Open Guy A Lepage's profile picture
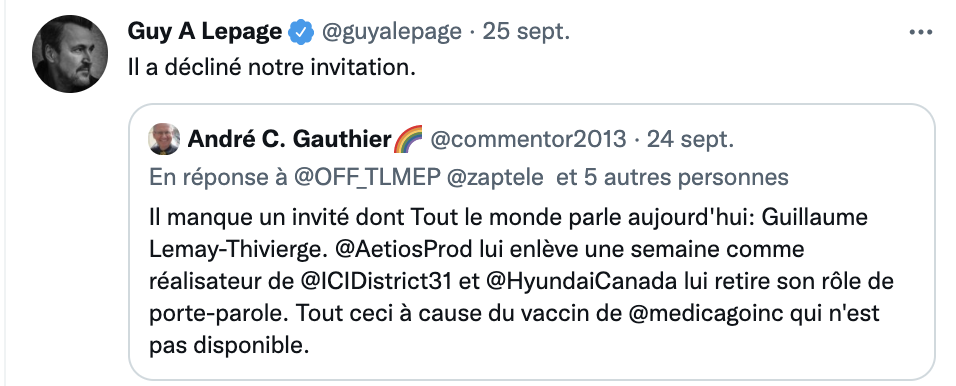This screenshot has height=386, width=956. pyautogui.click(x=70, y=54)
